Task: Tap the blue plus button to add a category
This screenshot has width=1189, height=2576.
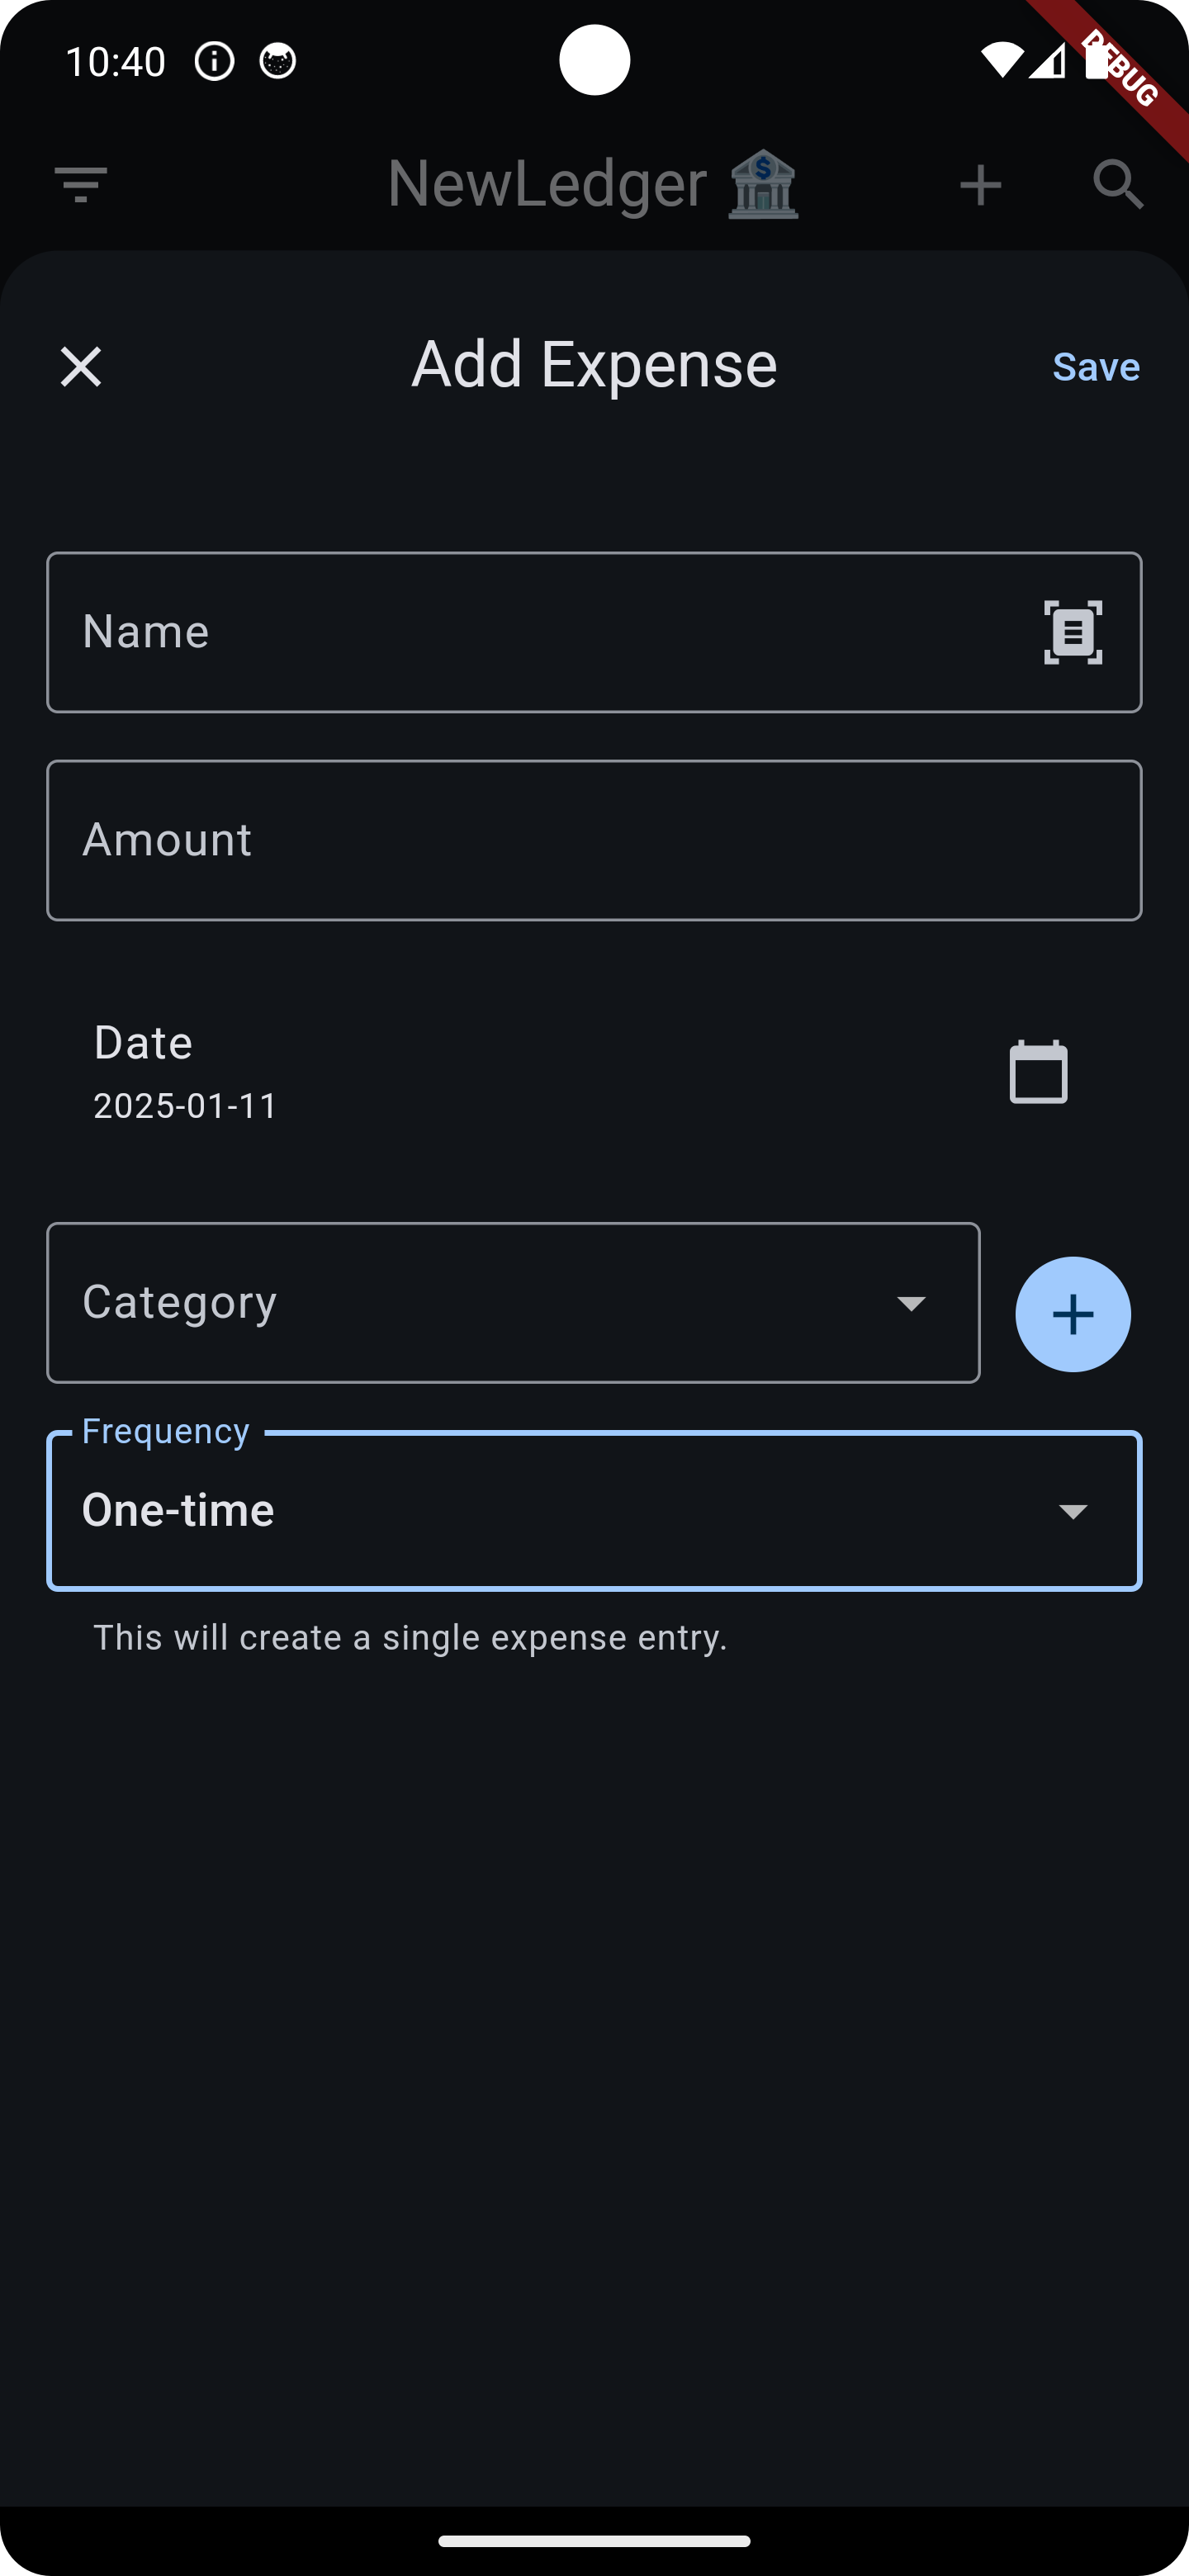Action: [x=1073, y=1314]
